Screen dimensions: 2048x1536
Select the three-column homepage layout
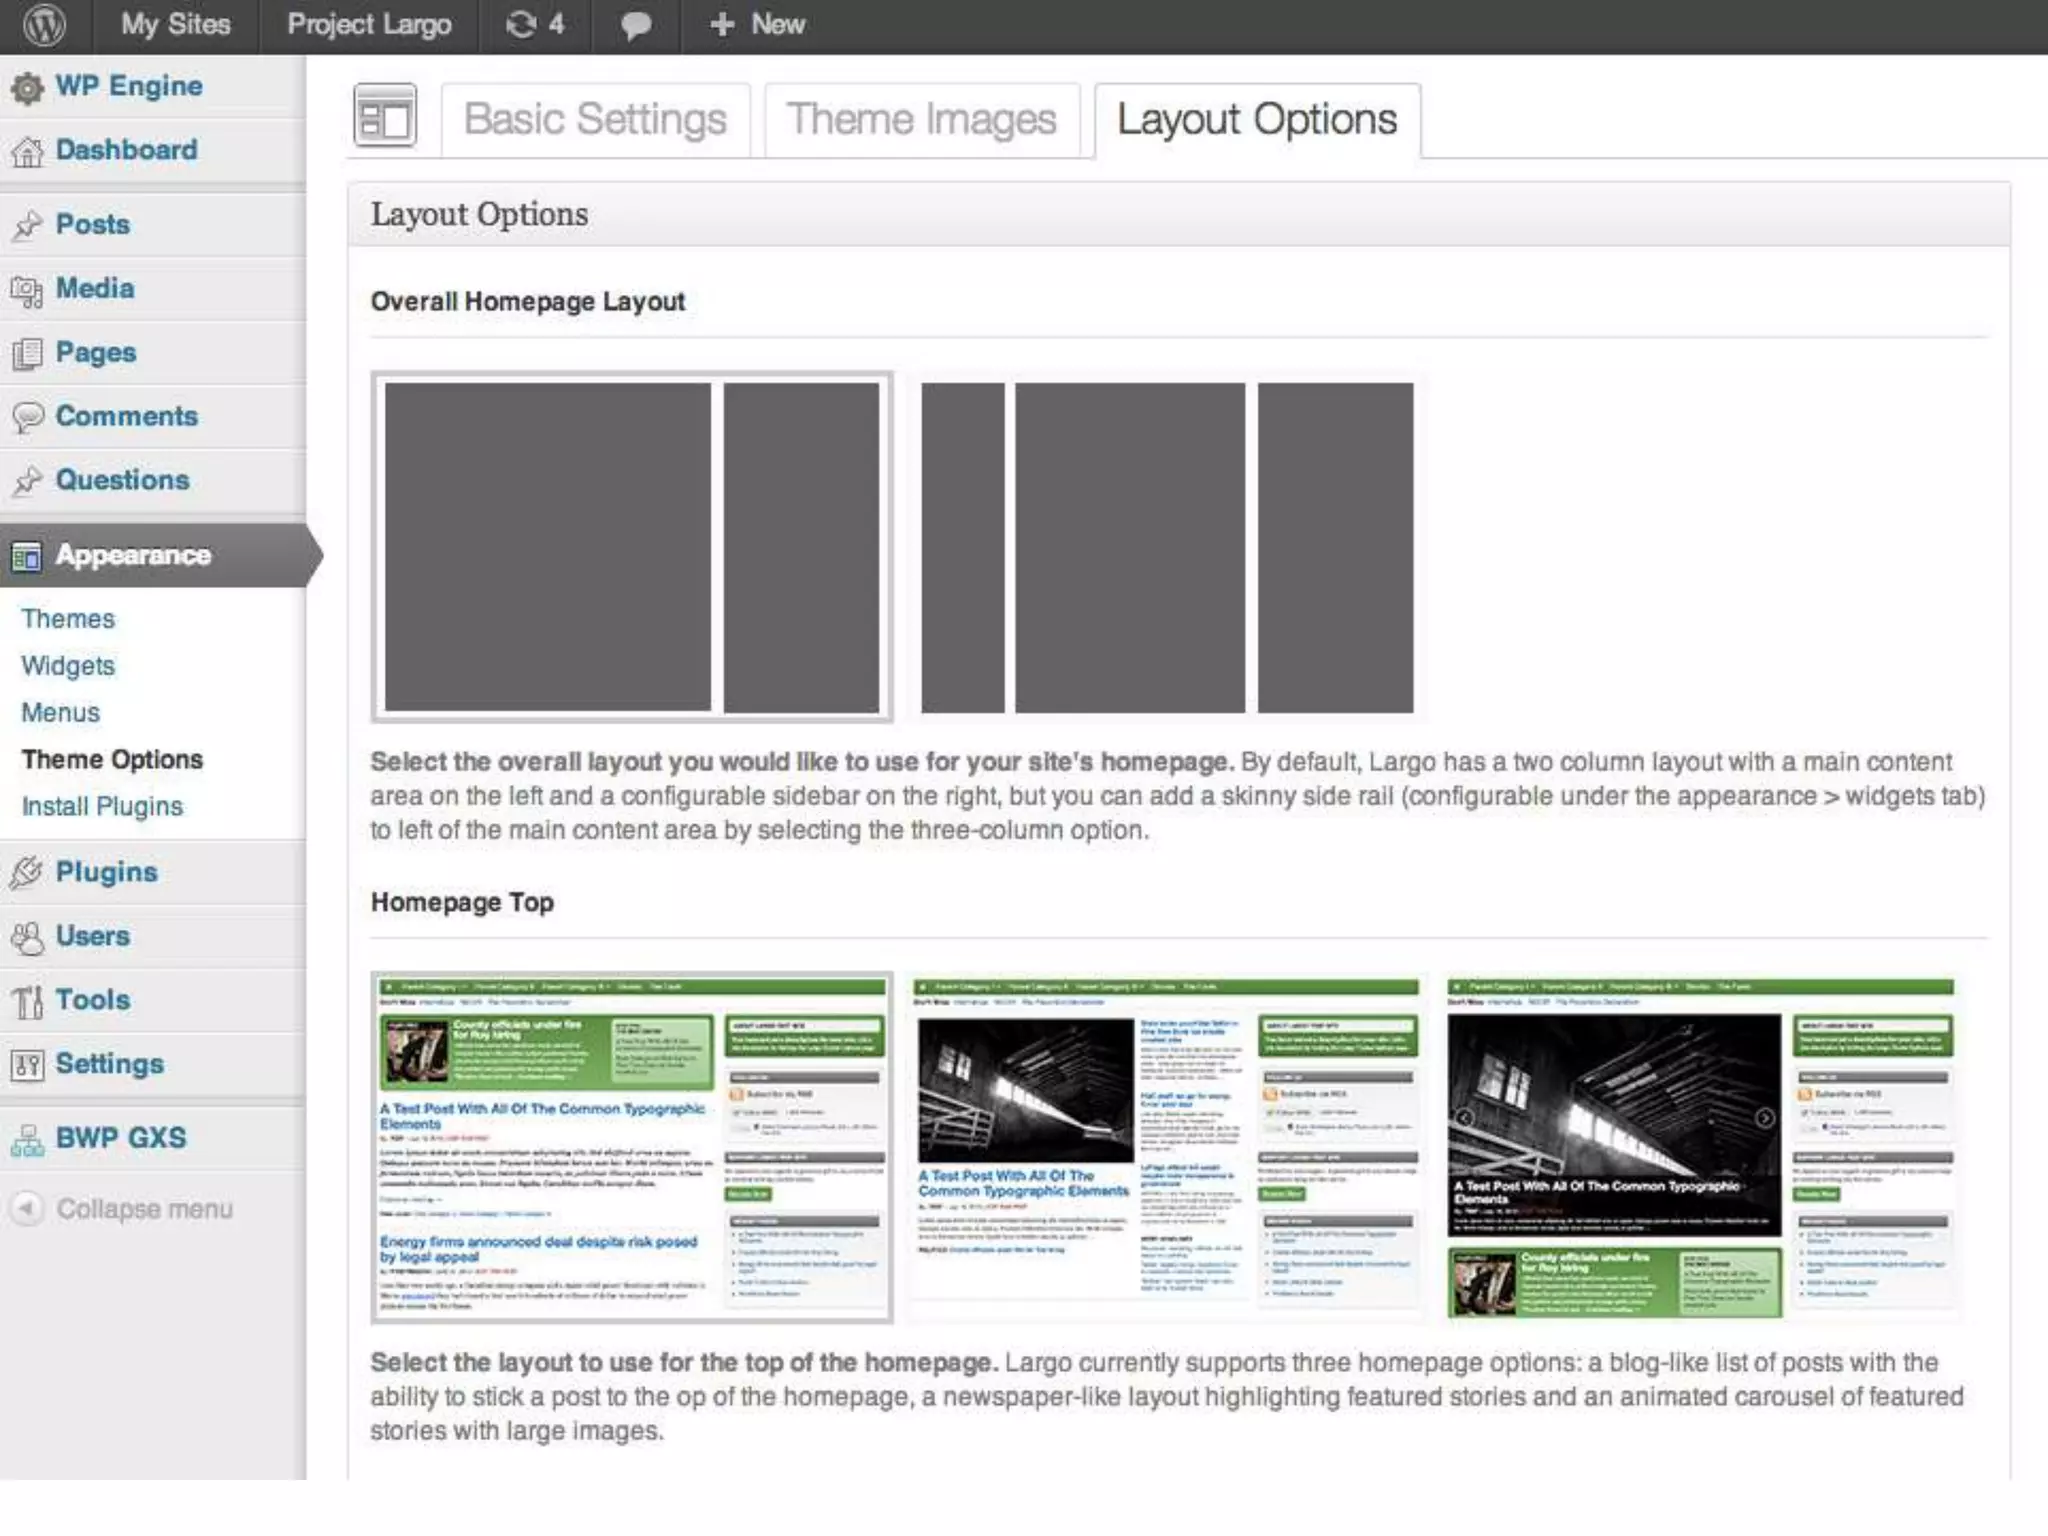[x=1167, y=547]
